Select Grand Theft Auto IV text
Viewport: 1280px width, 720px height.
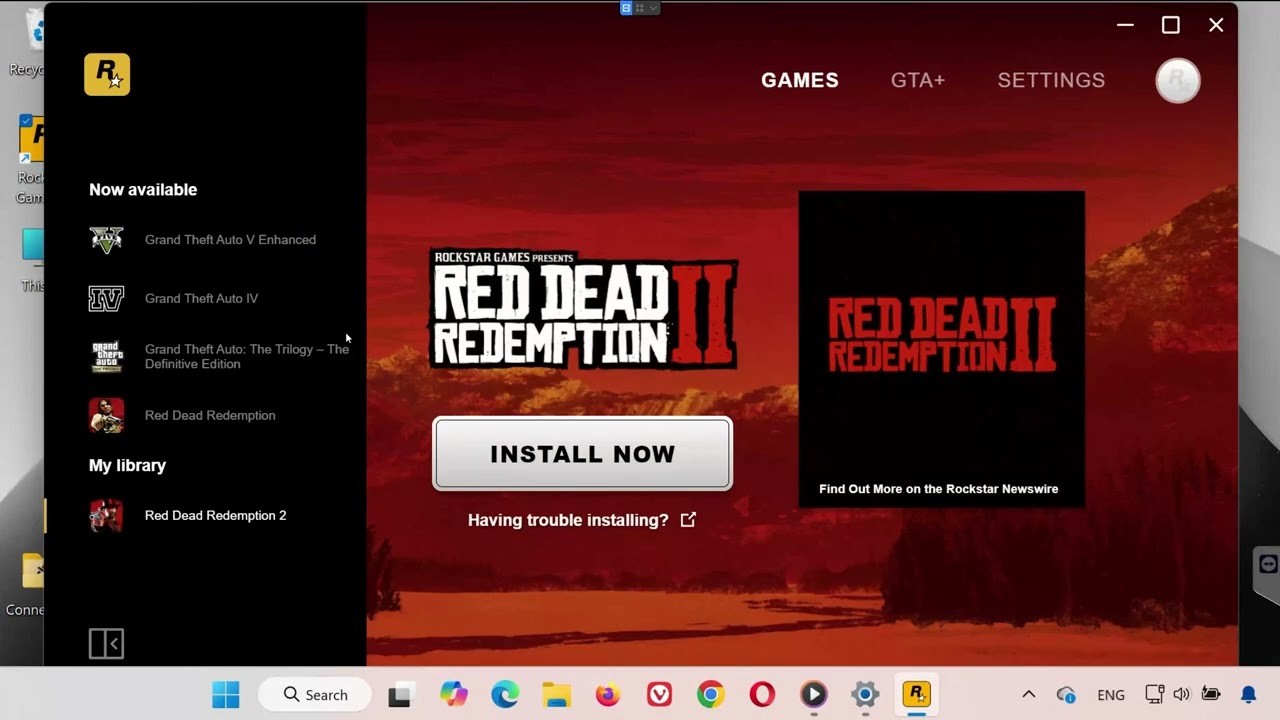(201, 298)
